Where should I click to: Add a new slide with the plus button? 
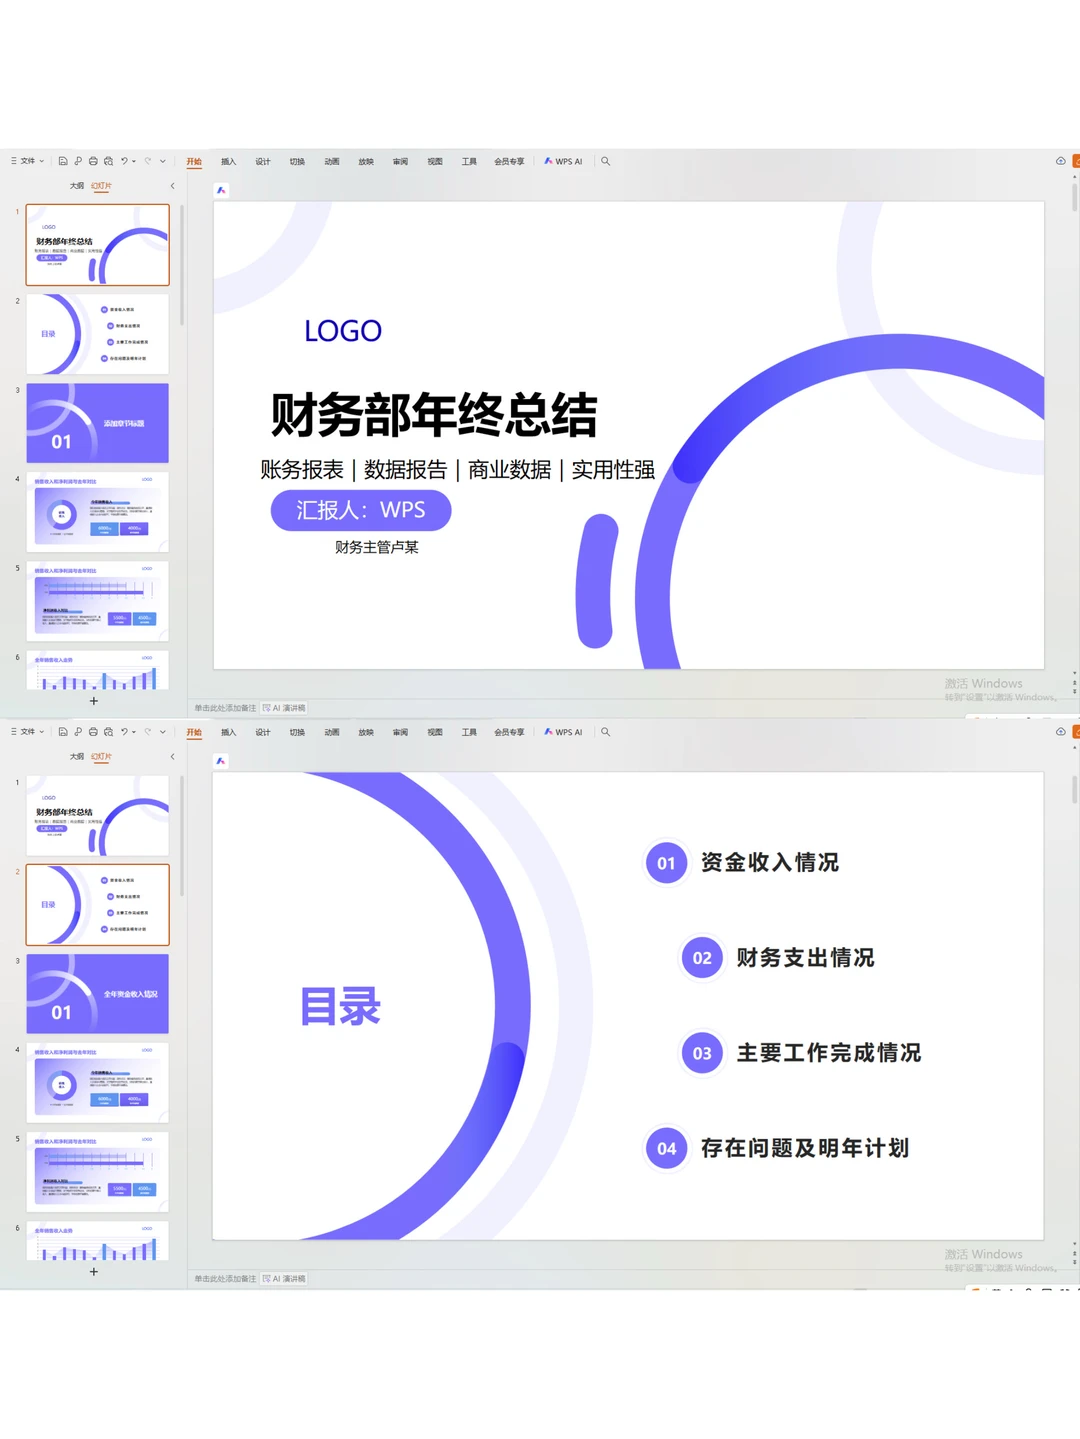[x=94, y=701]
